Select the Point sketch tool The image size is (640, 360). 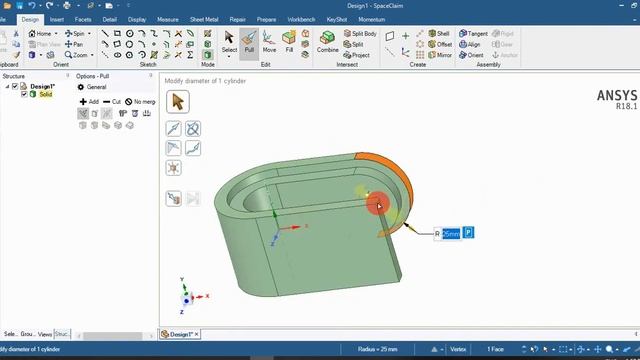click(154, 44)
